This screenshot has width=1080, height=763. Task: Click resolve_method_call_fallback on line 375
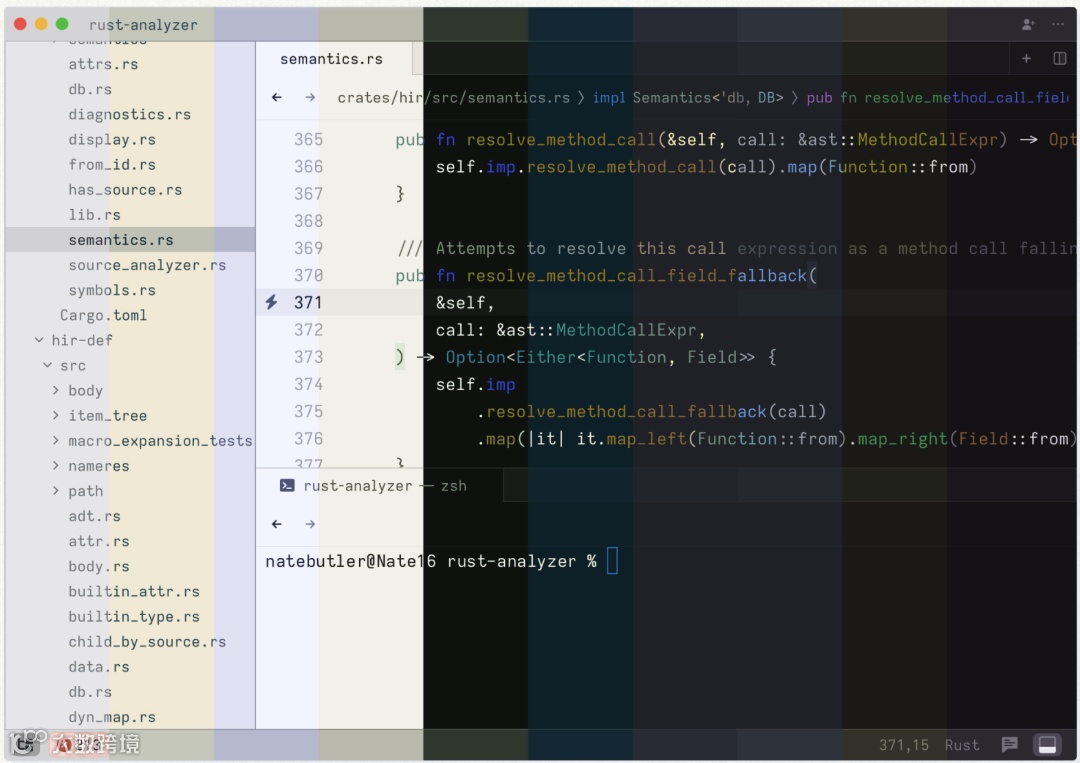coord(626,412)
